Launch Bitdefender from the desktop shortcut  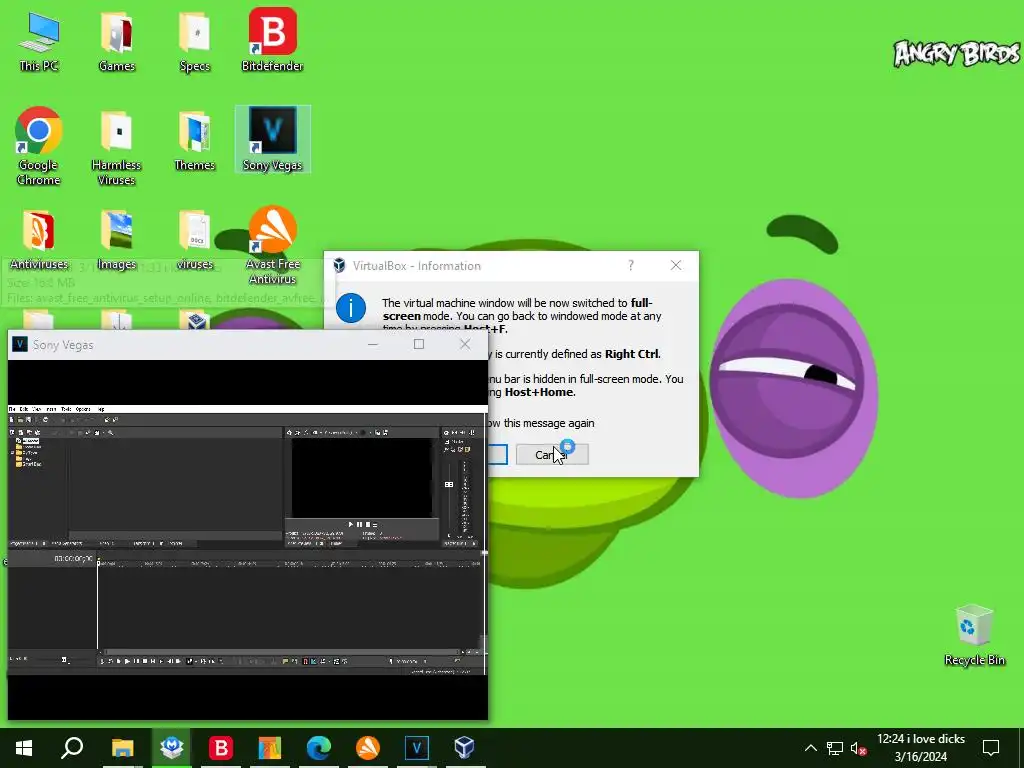pyautogui.click(x=272, y=39)
